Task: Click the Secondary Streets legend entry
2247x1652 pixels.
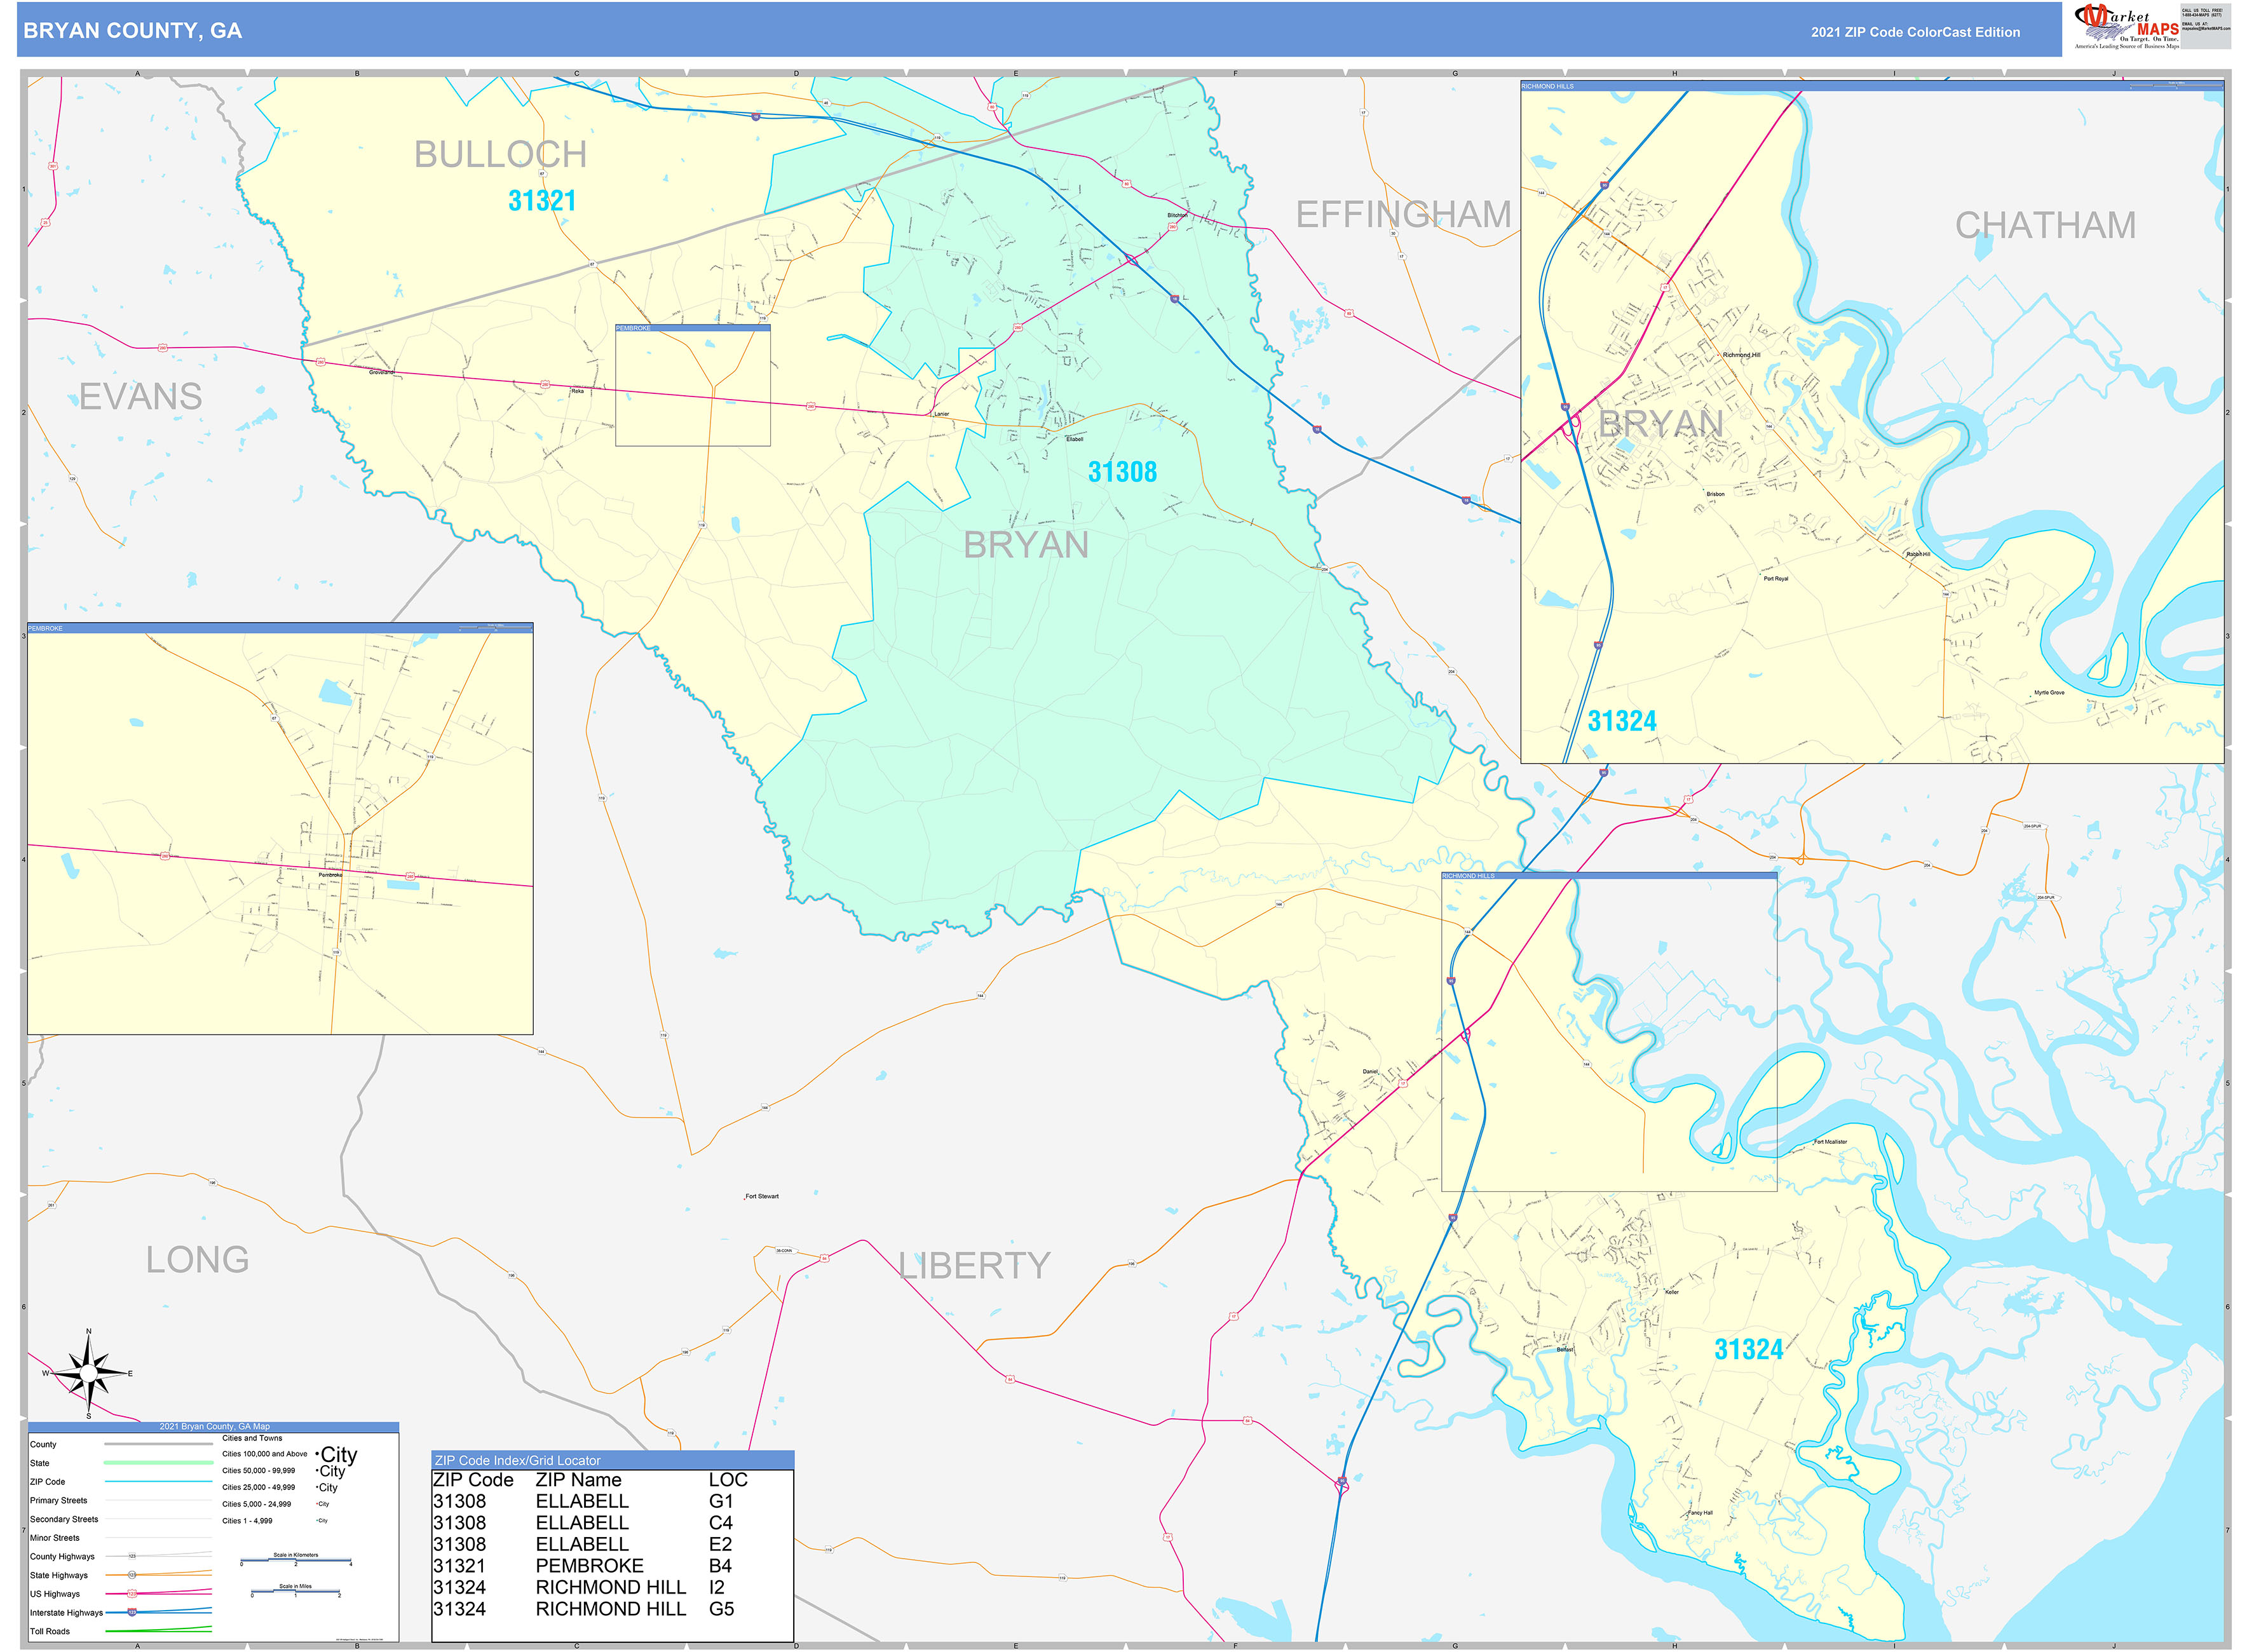Action: pyautogui.click(x=121, y=1519)
